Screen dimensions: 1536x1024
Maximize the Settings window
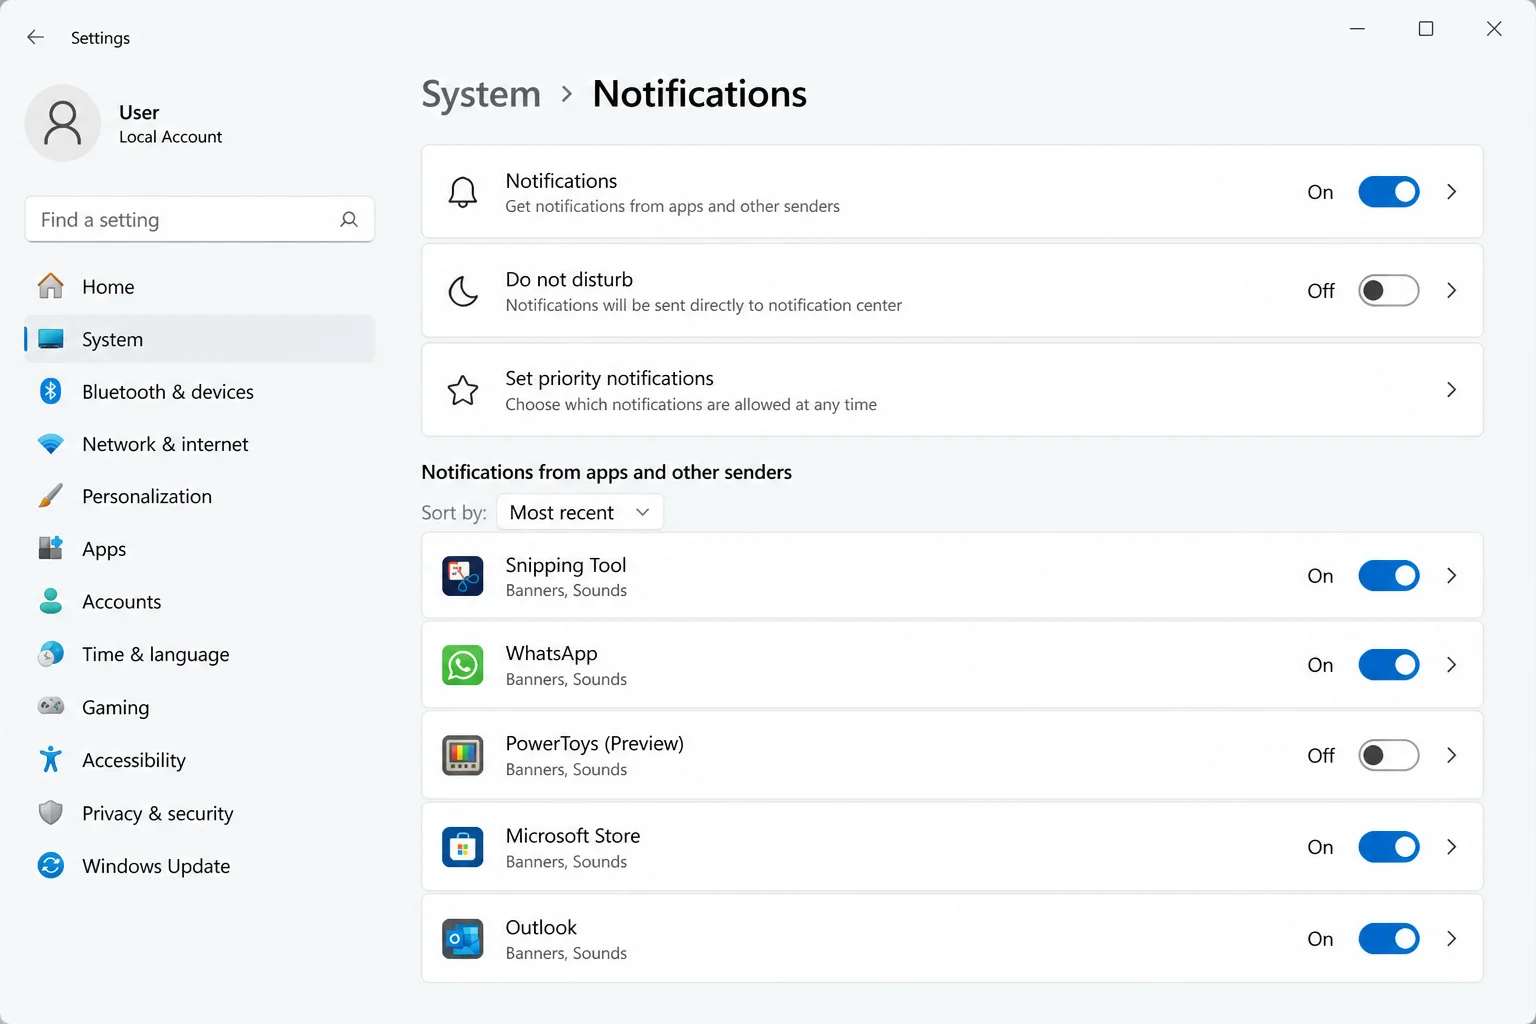[x=1426, y=29]
